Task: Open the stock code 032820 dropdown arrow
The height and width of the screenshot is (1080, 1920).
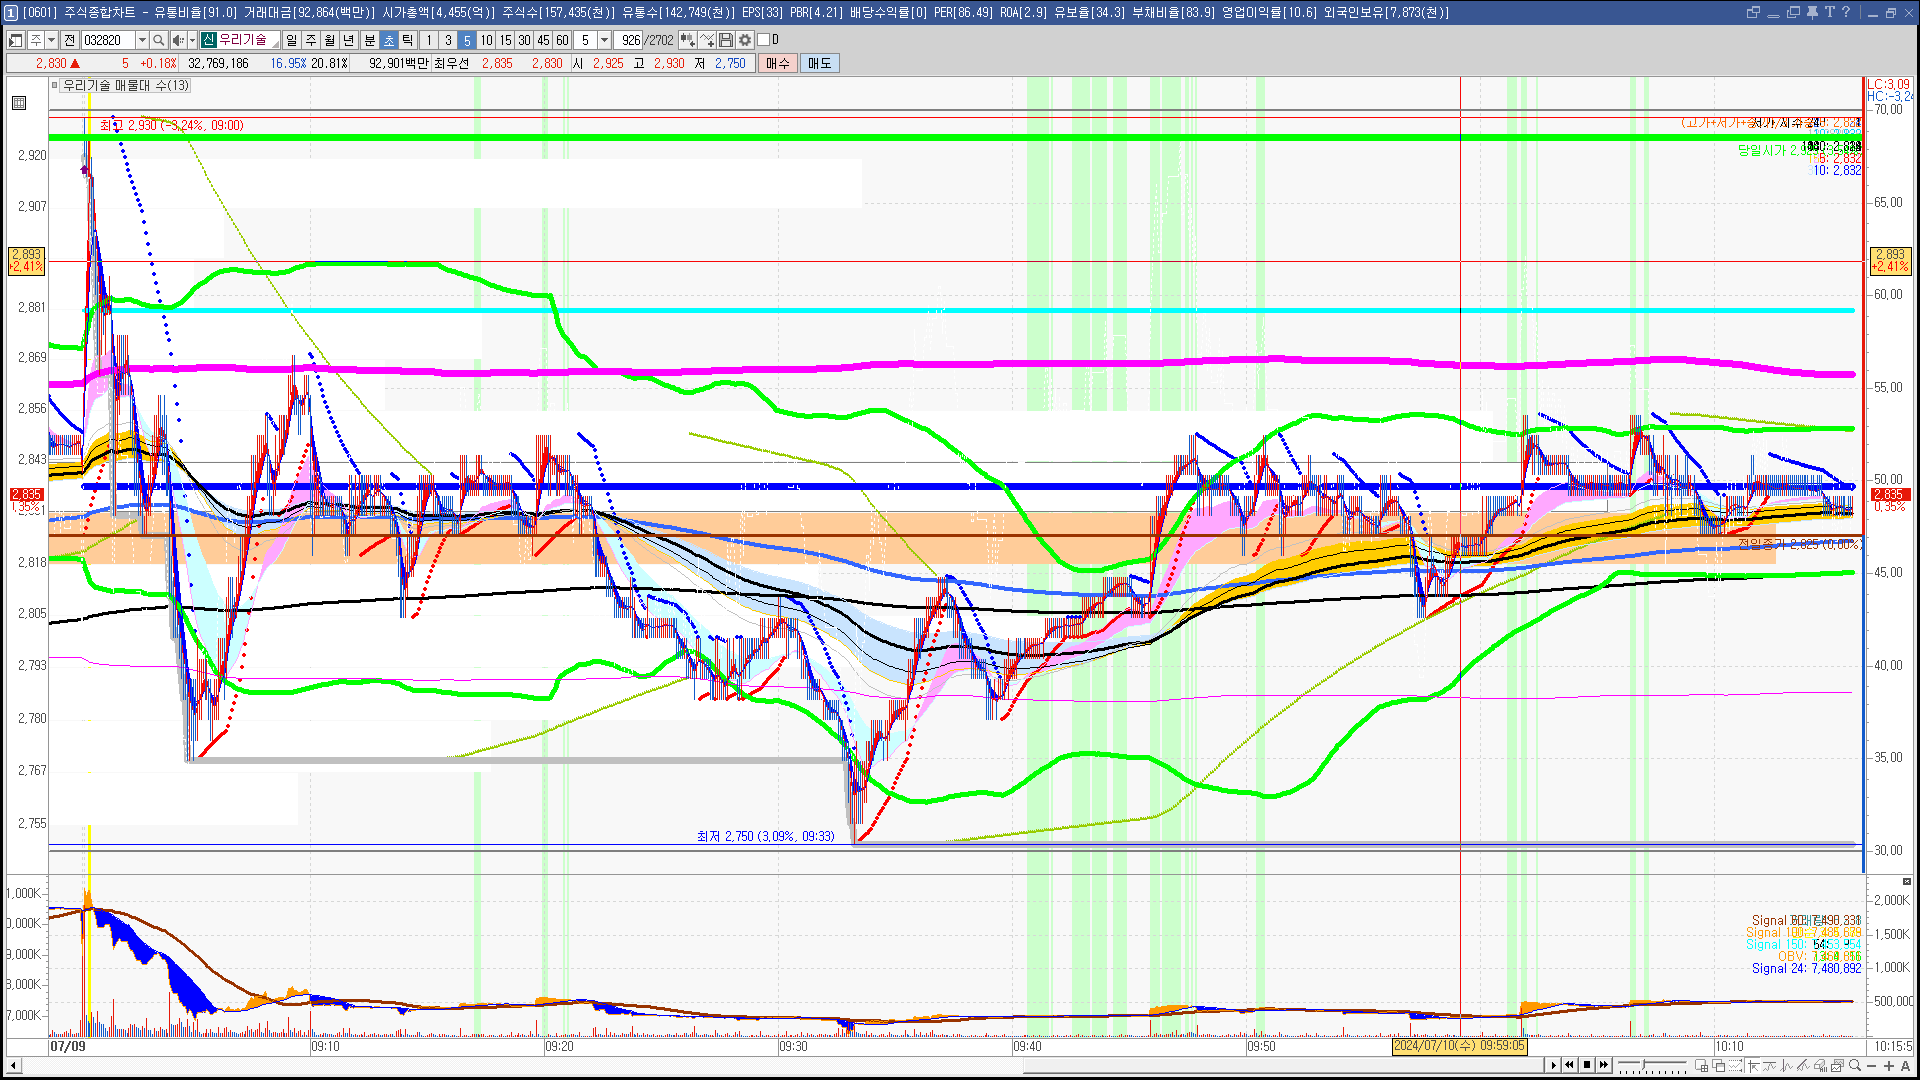Action: coord(142,40)
